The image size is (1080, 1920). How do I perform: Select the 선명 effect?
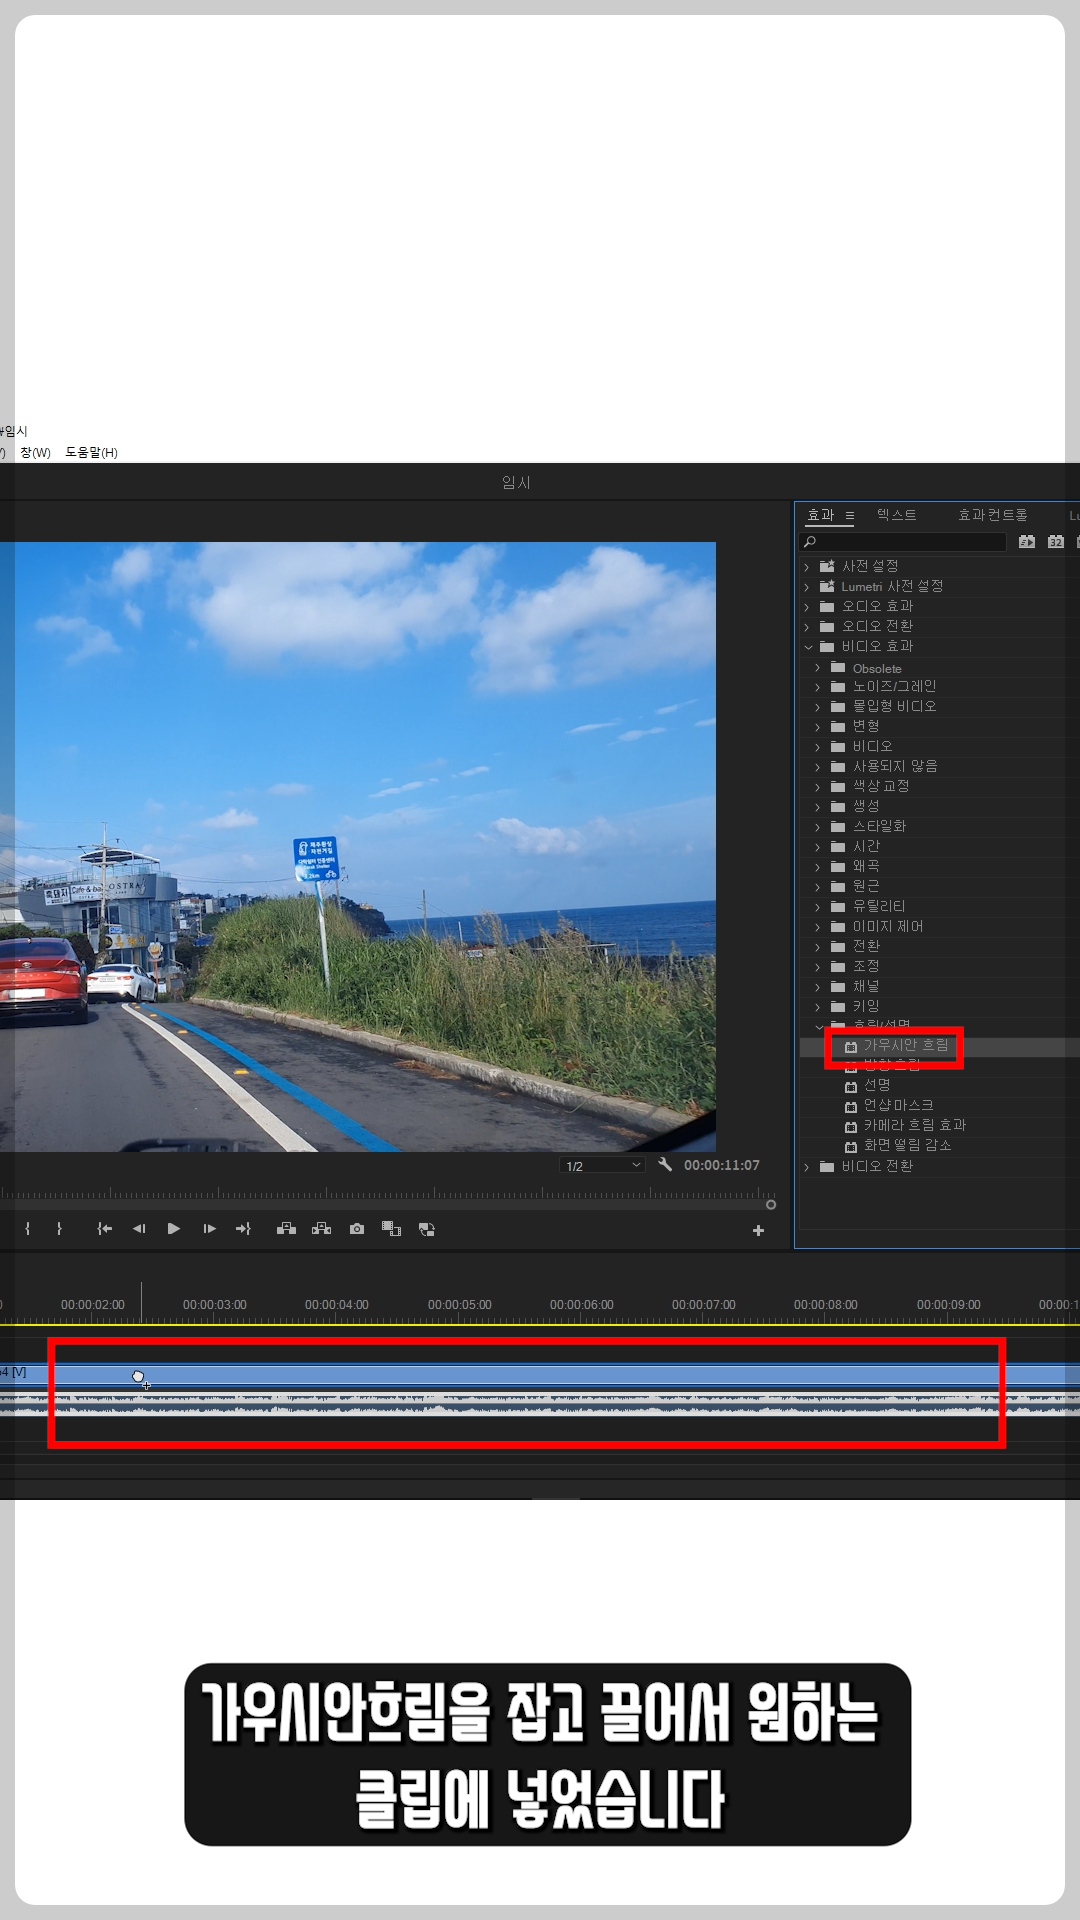point(877,1085)
